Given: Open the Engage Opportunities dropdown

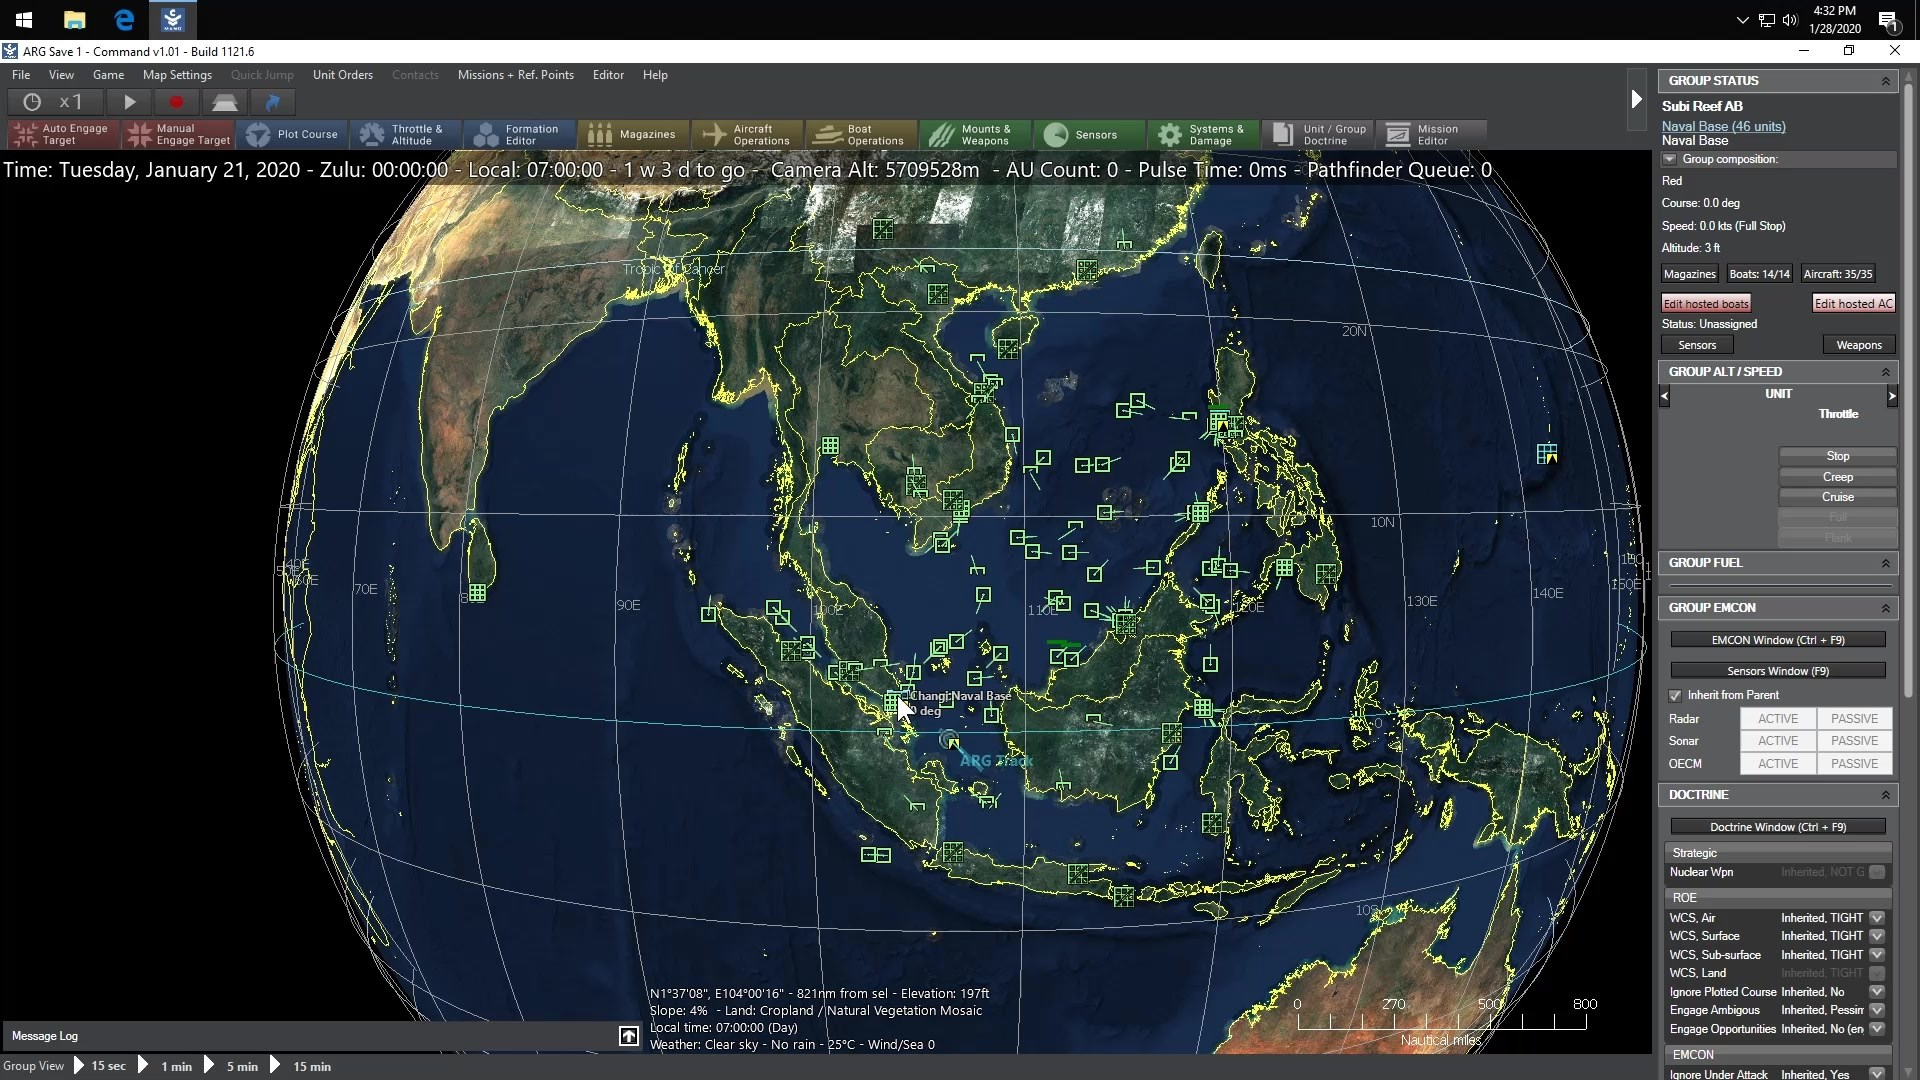Looking at the screenshot, I should point(1877,1029).
